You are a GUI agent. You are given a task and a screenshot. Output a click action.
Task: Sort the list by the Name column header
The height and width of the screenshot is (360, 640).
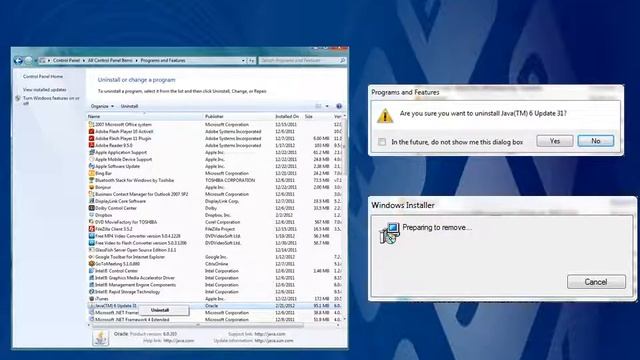145,117
